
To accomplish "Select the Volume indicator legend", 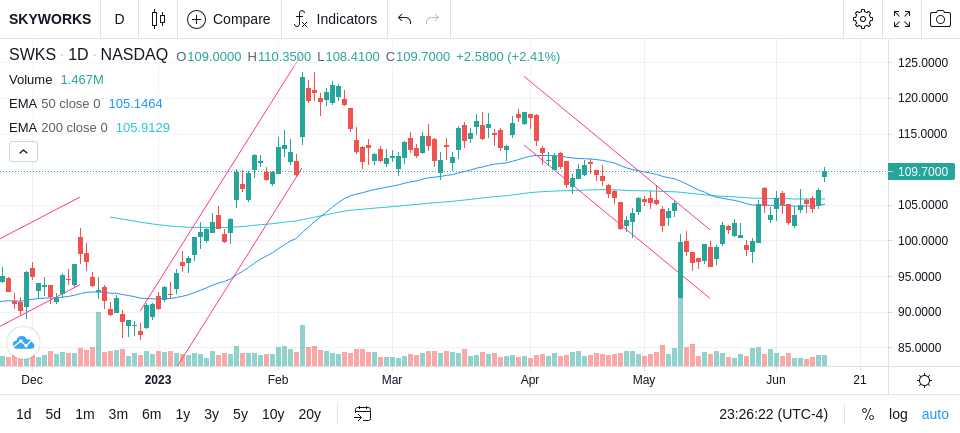I will 31,80.
